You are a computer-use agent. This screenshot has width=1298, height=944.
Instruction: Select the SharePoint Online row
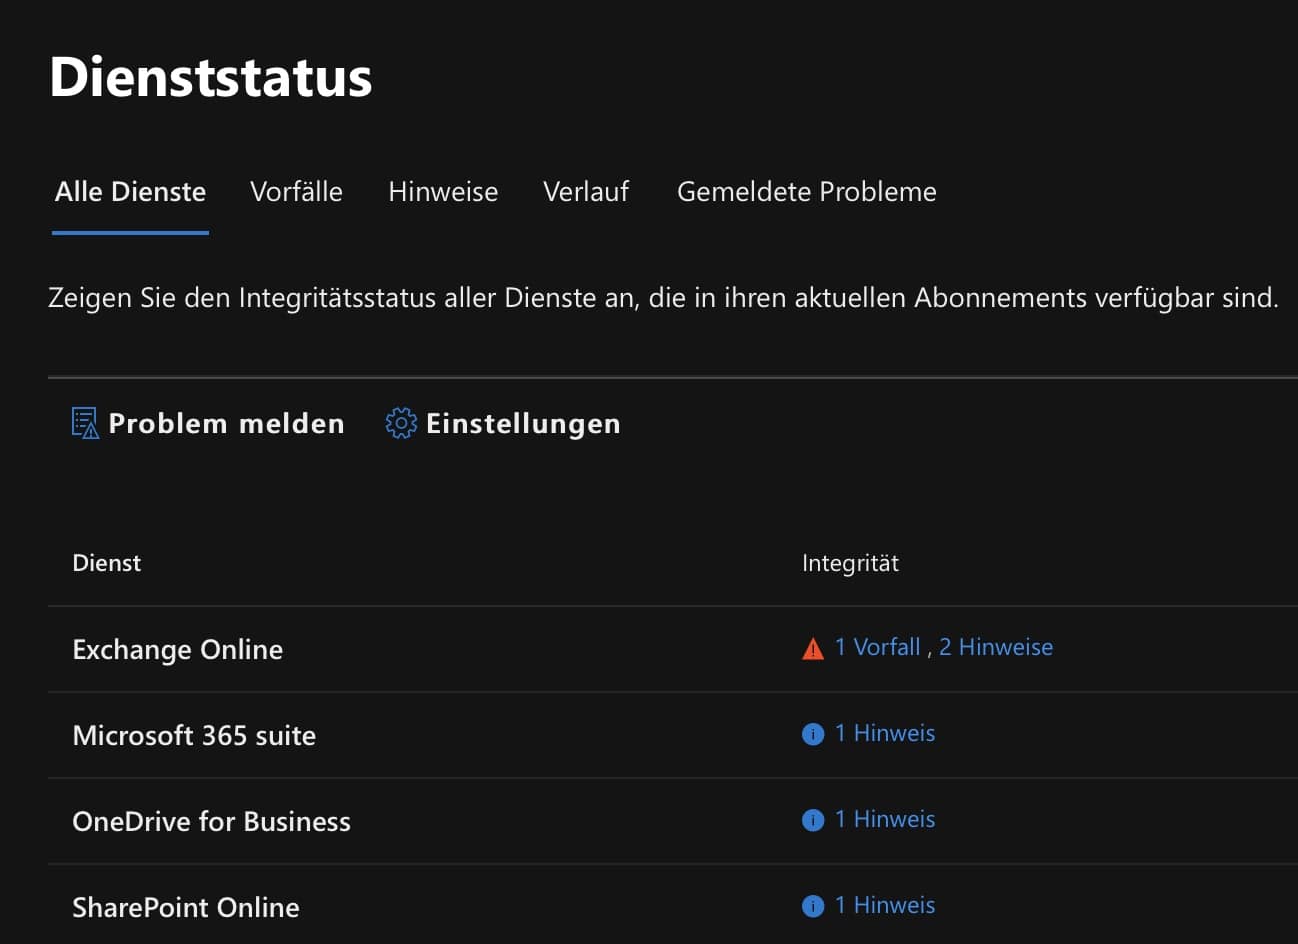(673, 905)
